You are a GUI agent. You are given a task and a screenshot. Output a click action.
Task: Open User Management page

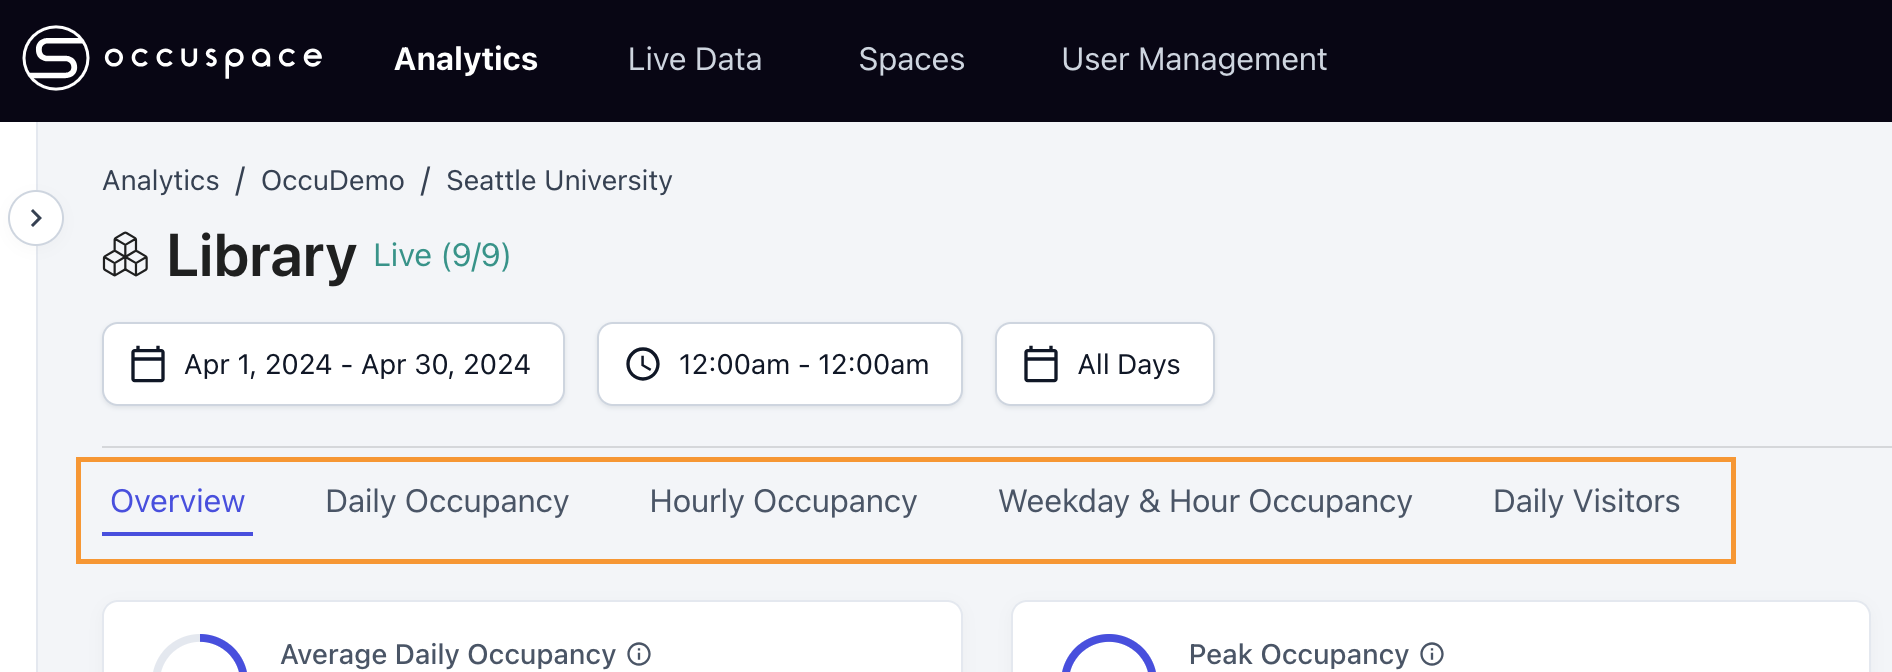pyautogui.click(x=1194, y=59)
